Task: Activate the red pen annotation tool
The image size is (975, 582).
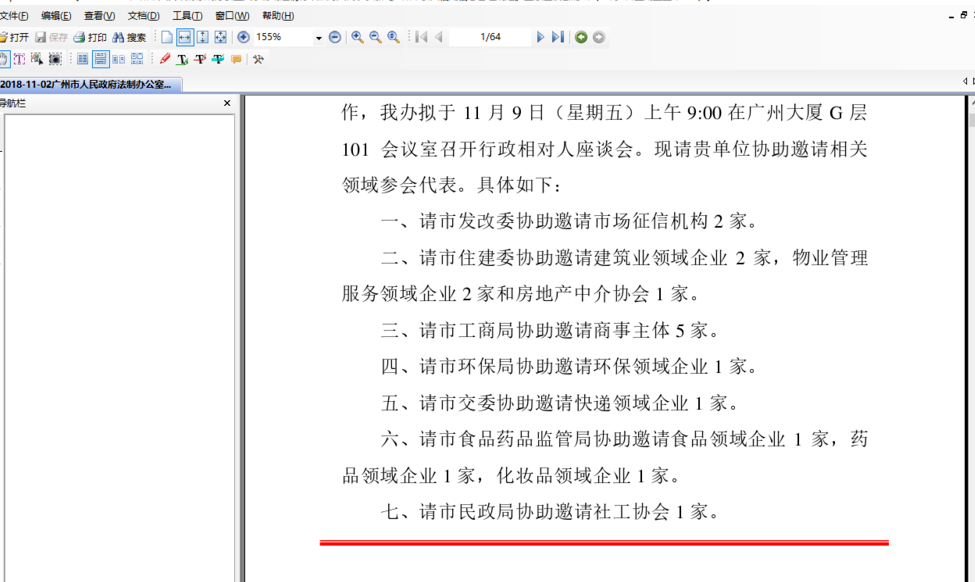Action: tap(166, 59)
